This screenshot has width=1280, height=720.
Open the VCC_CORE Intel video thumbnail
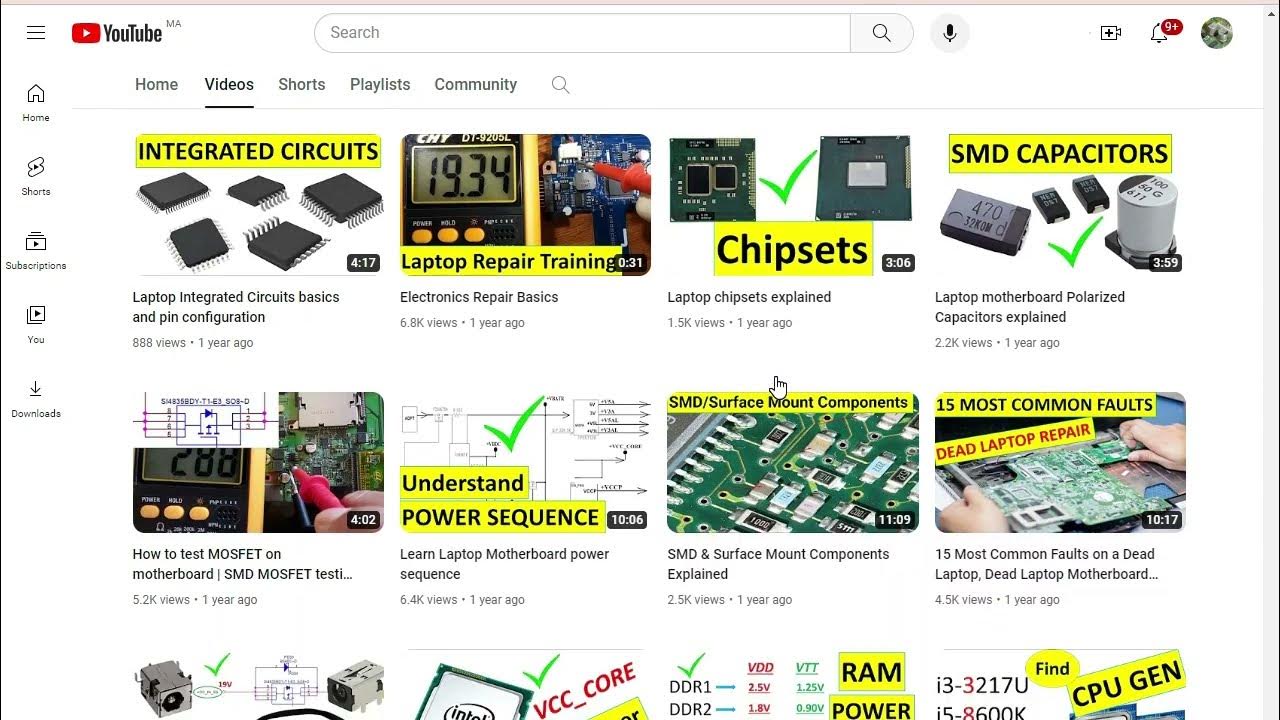[x=525, y=685]
